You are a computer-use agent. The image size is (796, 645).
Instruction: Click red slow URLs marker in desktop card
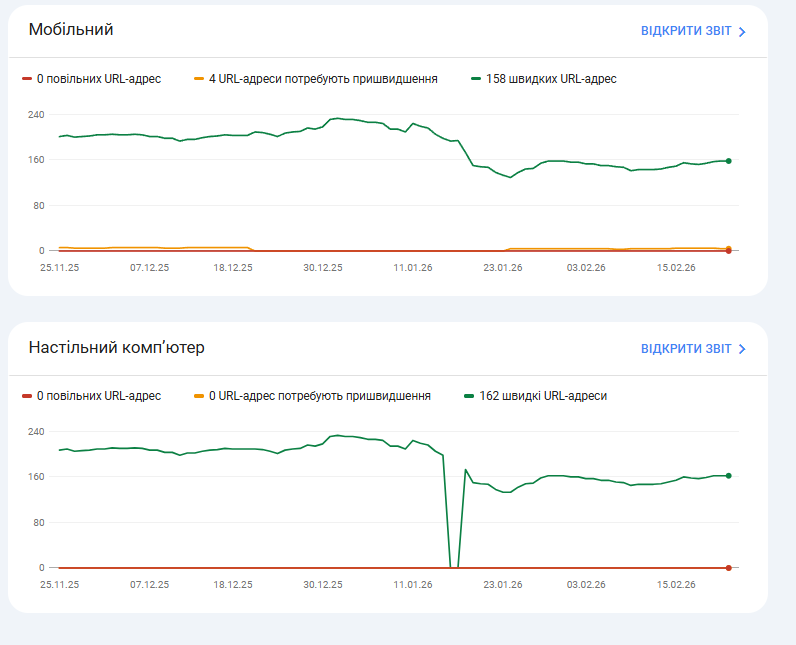click(26, 396)
